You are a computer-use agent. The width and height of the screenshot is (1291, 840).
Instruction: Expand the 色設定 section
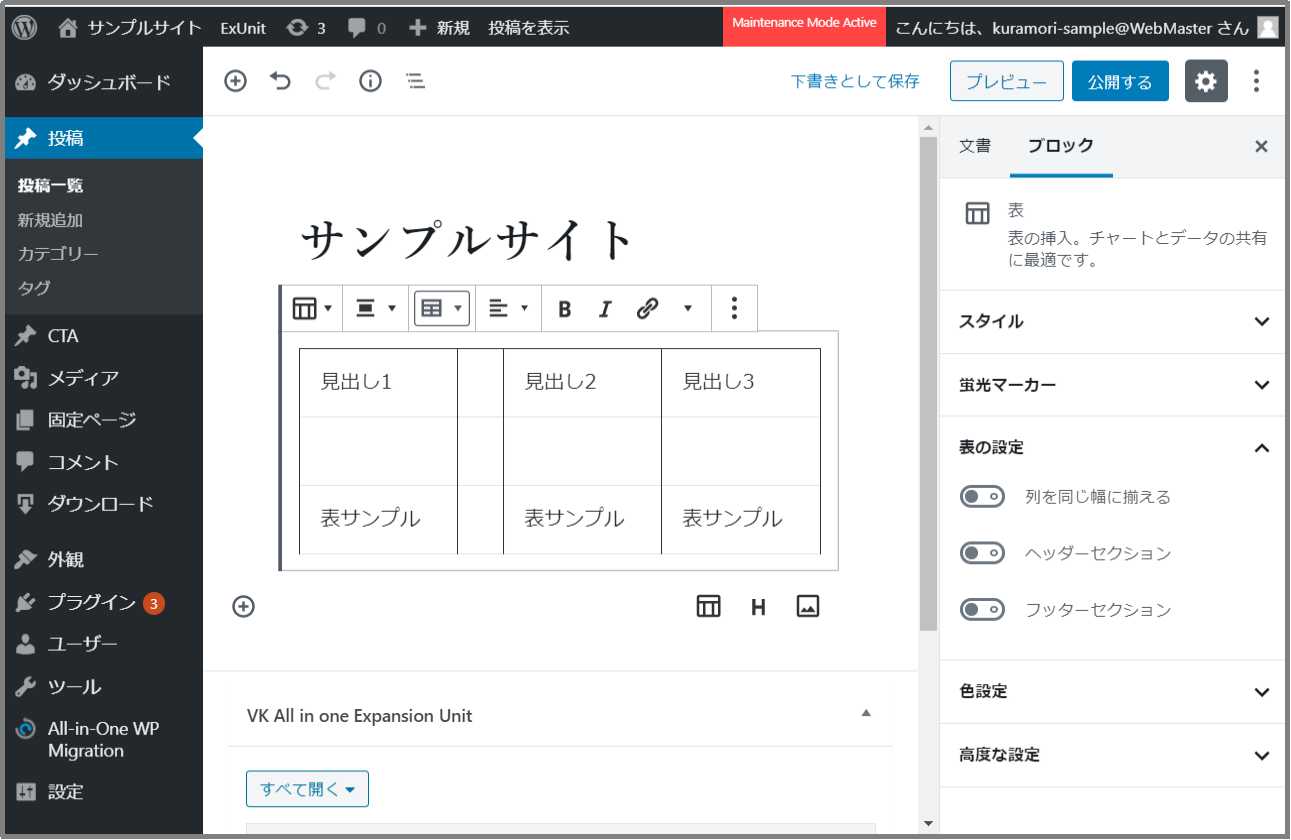click(x=1112, y=692)
